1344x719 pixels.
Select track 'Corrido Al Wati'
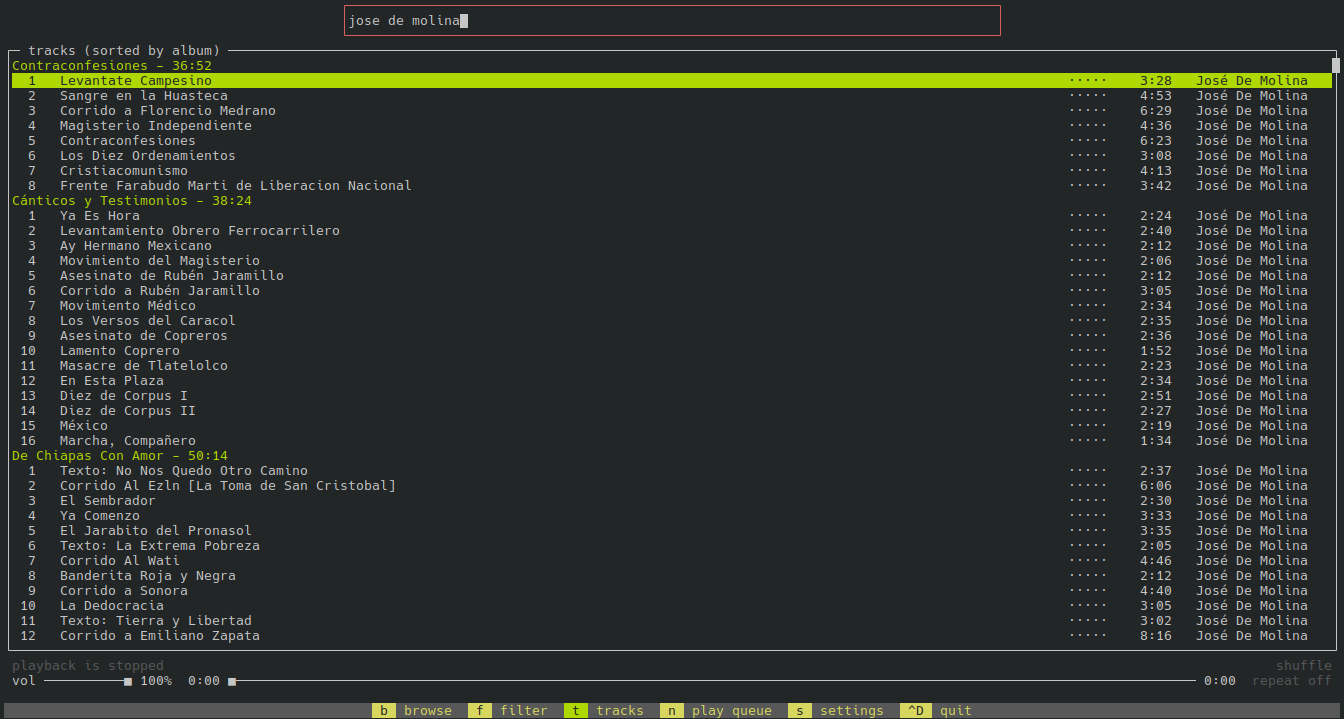tap(672, 561)
